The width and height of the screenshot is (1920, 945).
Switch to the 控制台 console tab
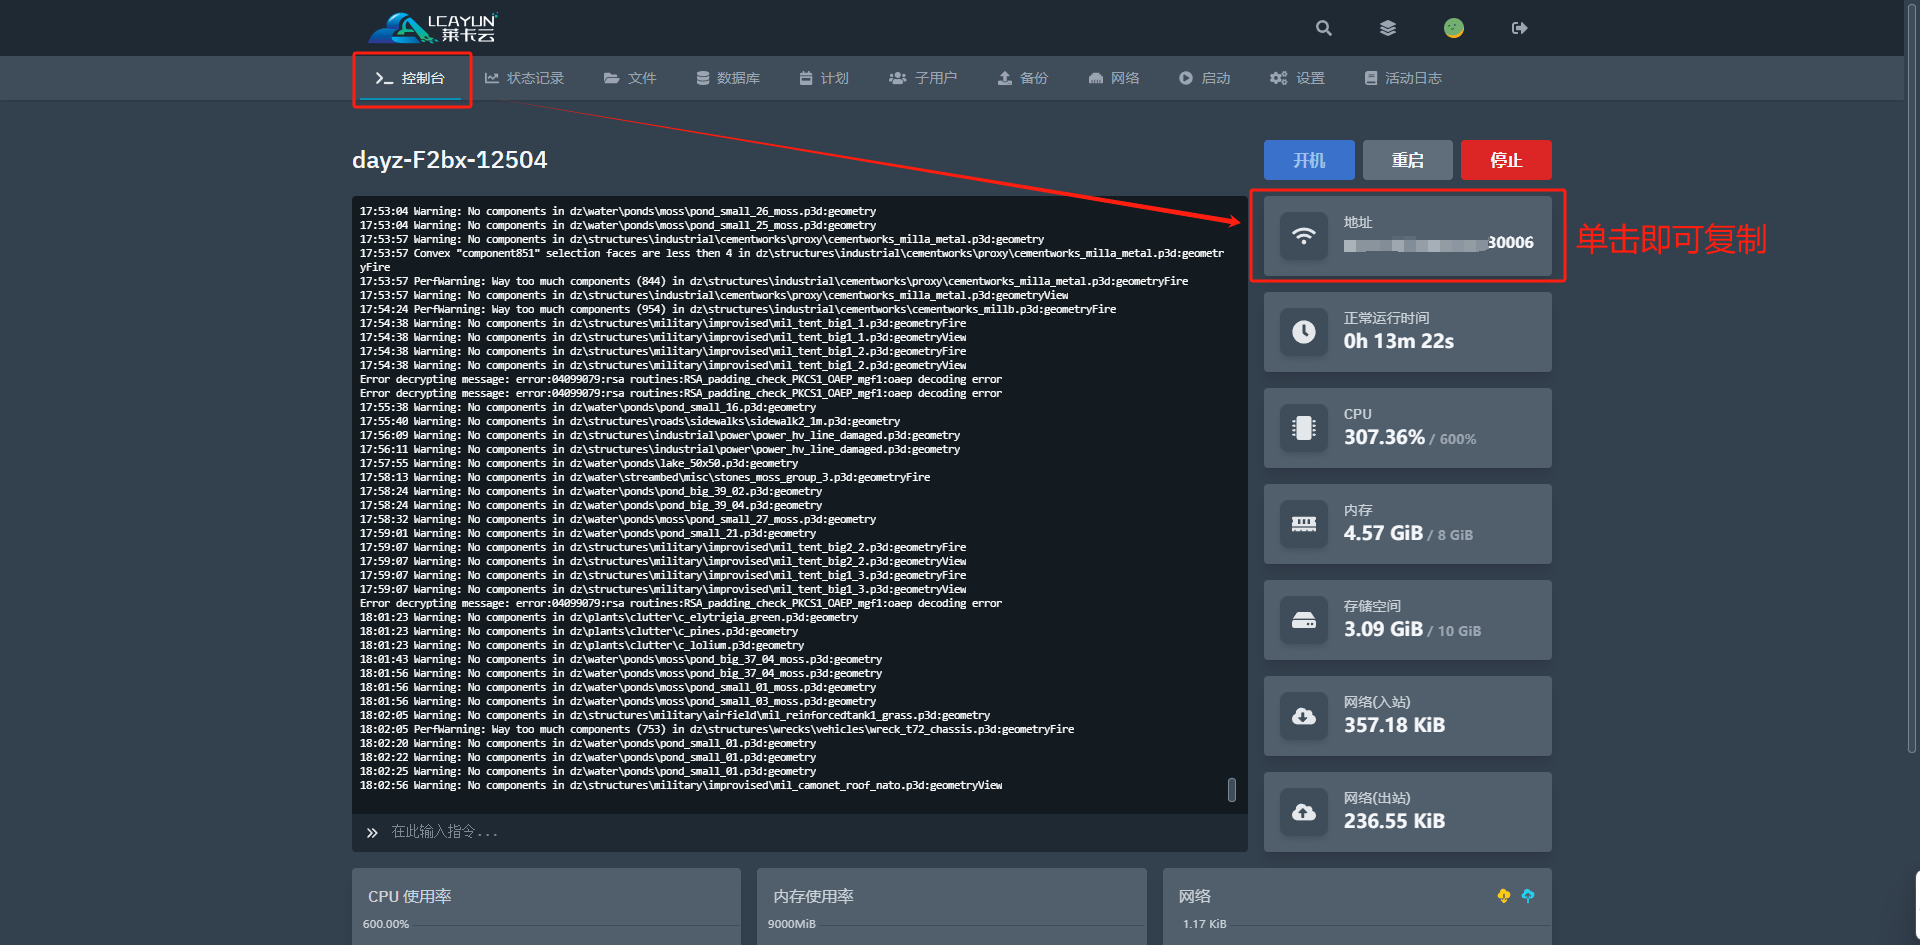coord(410,78)
